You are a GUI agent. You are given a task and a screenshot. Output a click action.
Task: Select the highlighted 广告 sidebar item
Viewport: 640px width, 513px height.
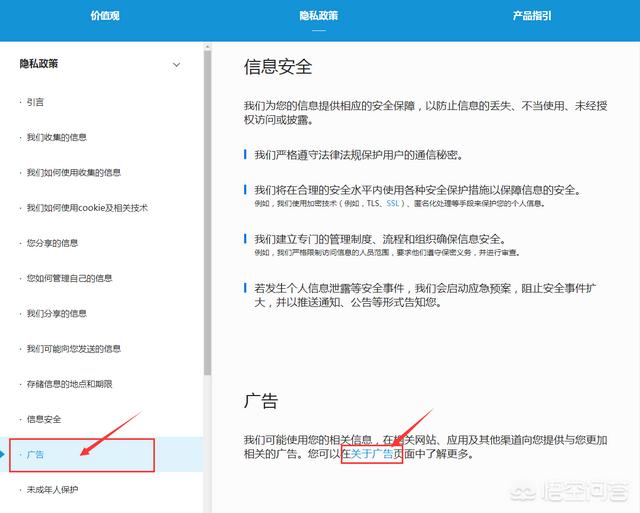click(x=101, y=454)
